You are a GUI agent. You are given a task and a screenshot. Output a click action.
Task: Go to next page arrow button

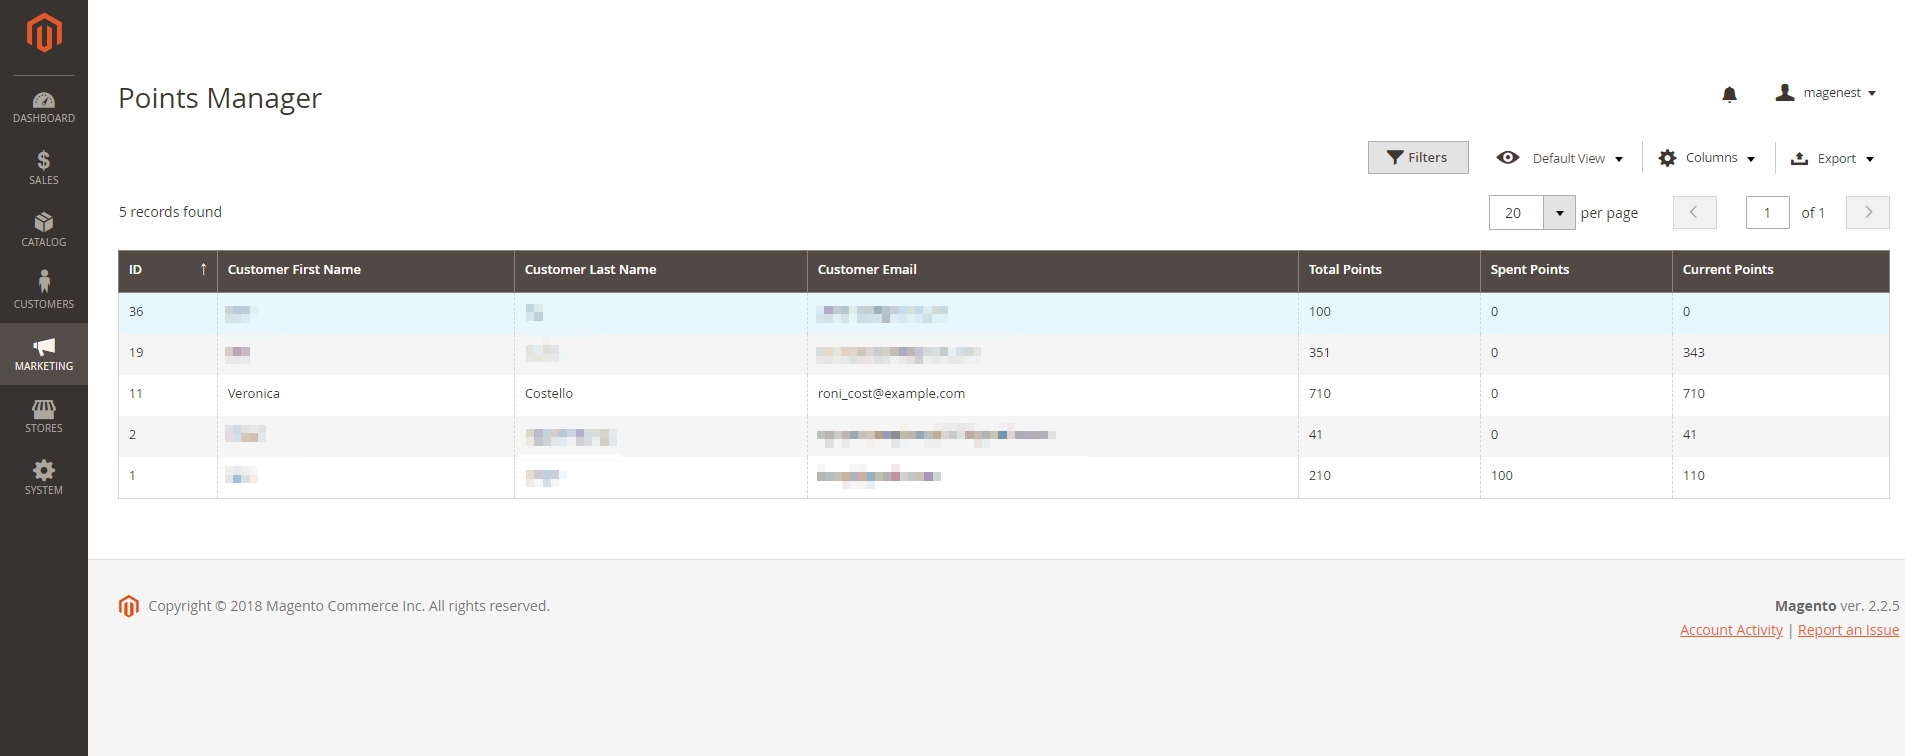click(1867, 213)
